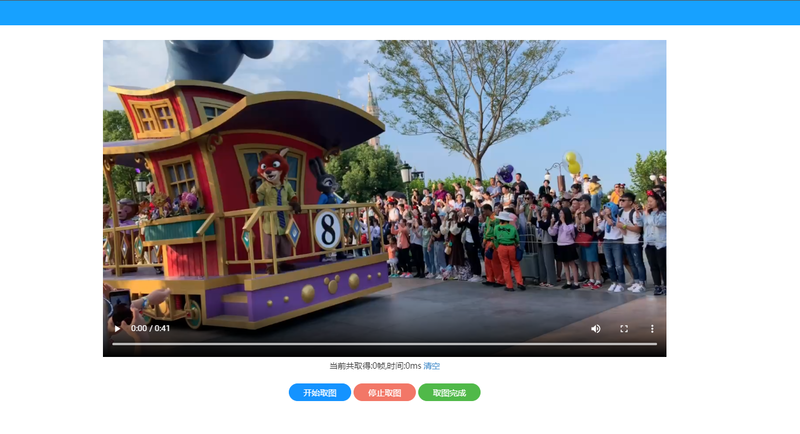Click the 清空 link
This screenshot has width=800, height=434.
tap(432, 366)
